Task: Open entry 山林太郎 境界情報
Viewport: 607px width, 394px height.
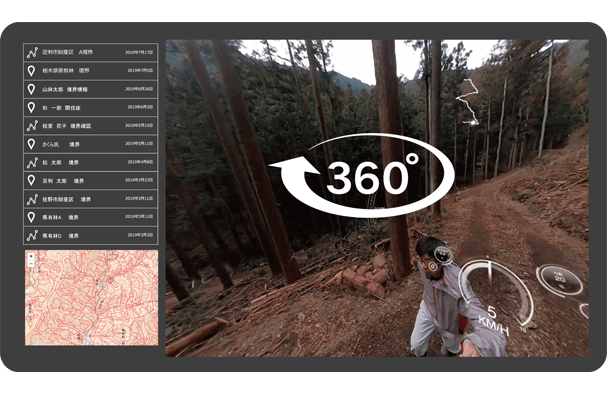Action: coord(91,89)
